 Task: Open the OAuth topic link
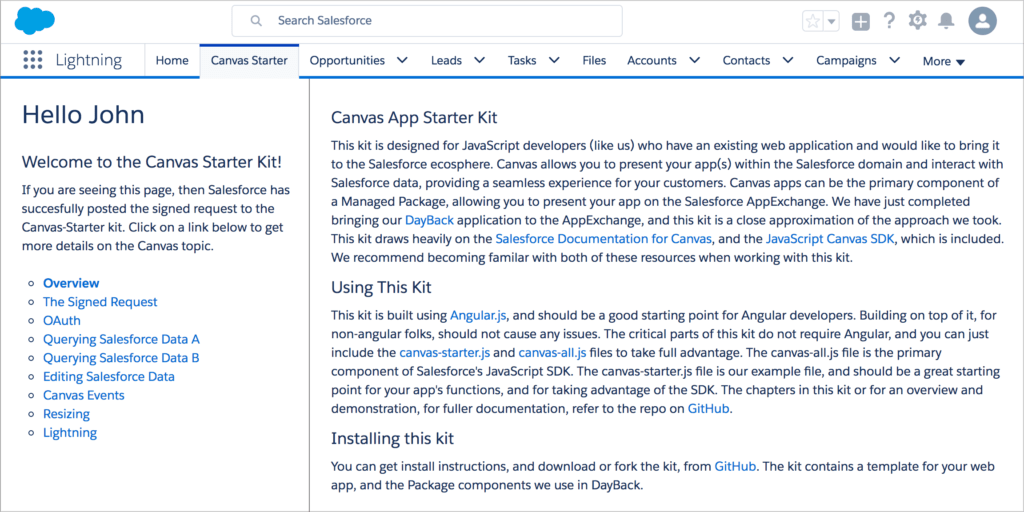[62, 321]
